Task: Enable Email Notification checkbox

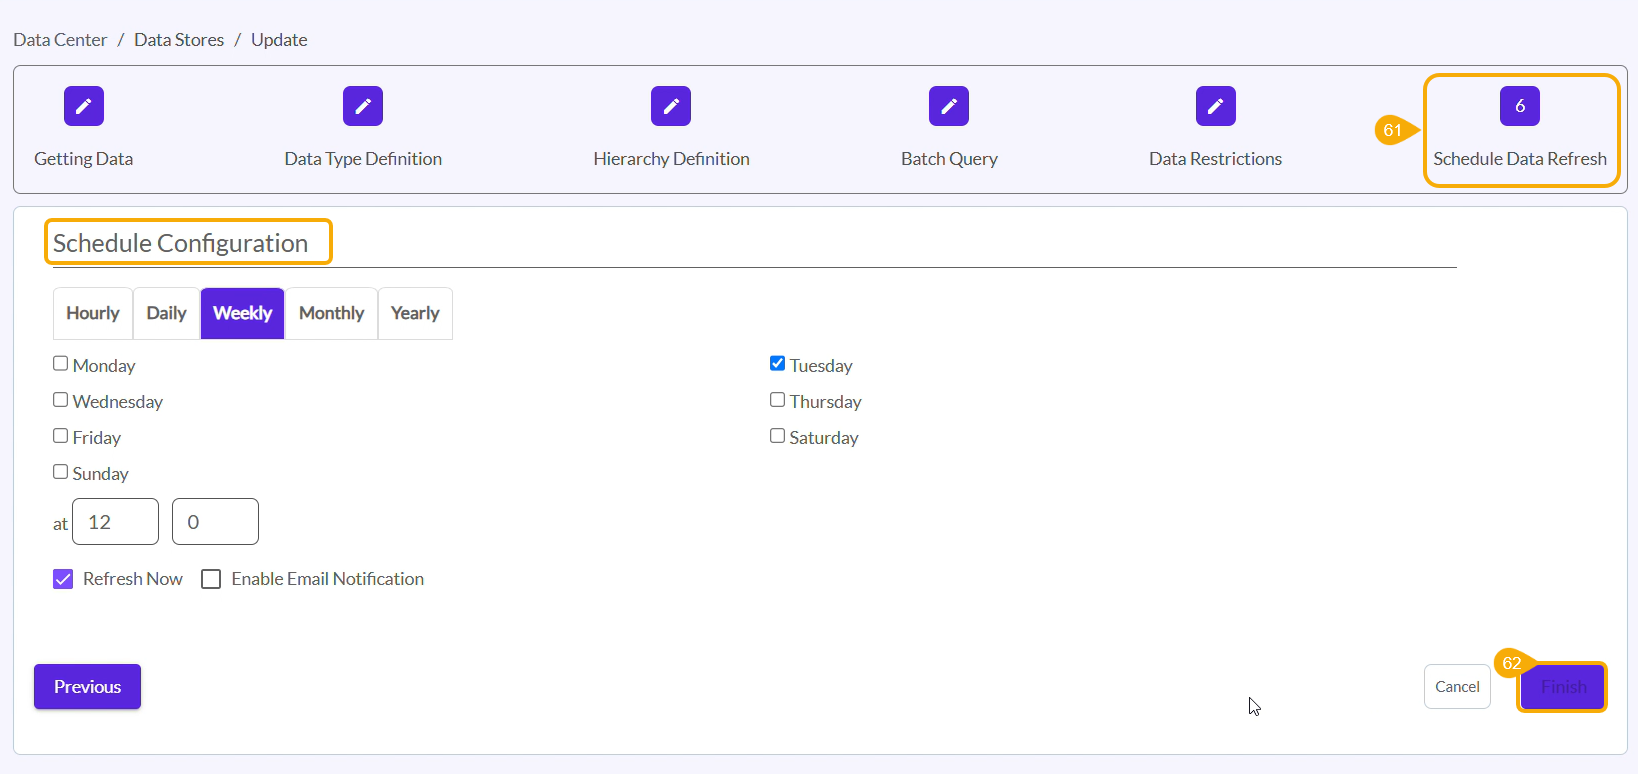Action: [211, 579]
